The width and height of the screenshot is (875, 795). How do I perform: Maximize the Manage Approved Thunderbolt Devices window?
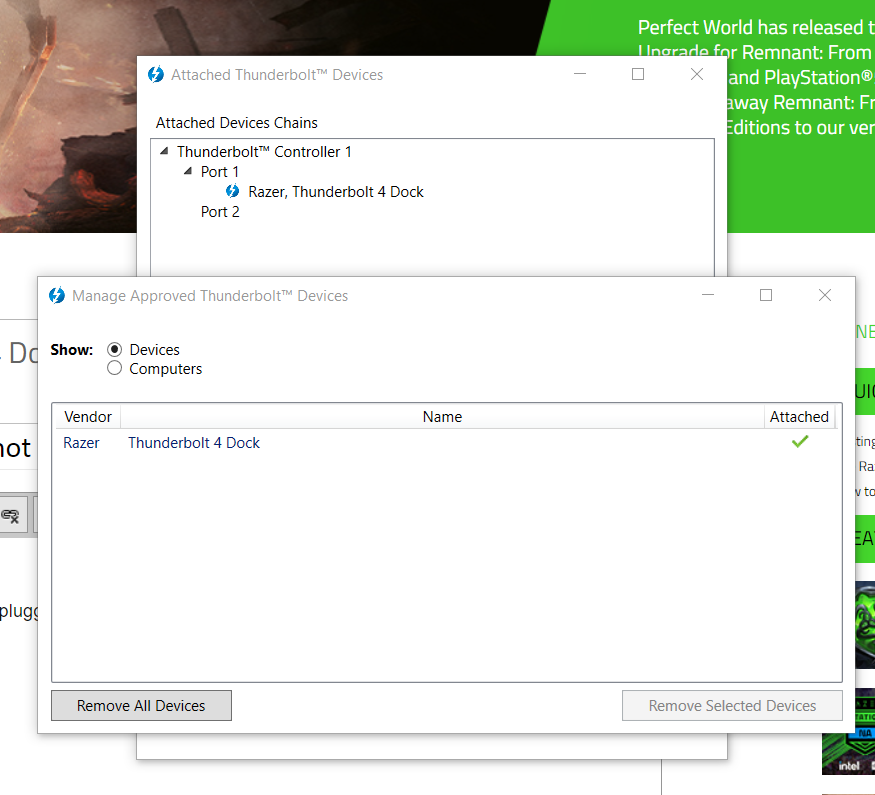pyautogui.click(x=766, y=295)
